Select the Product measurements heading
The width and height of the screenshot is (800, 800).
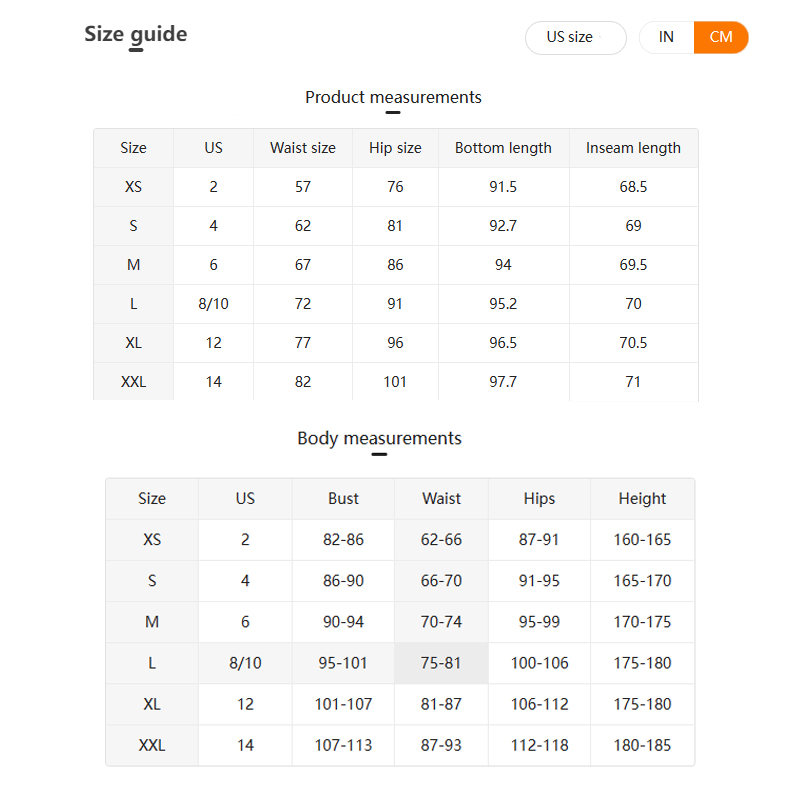393,97
